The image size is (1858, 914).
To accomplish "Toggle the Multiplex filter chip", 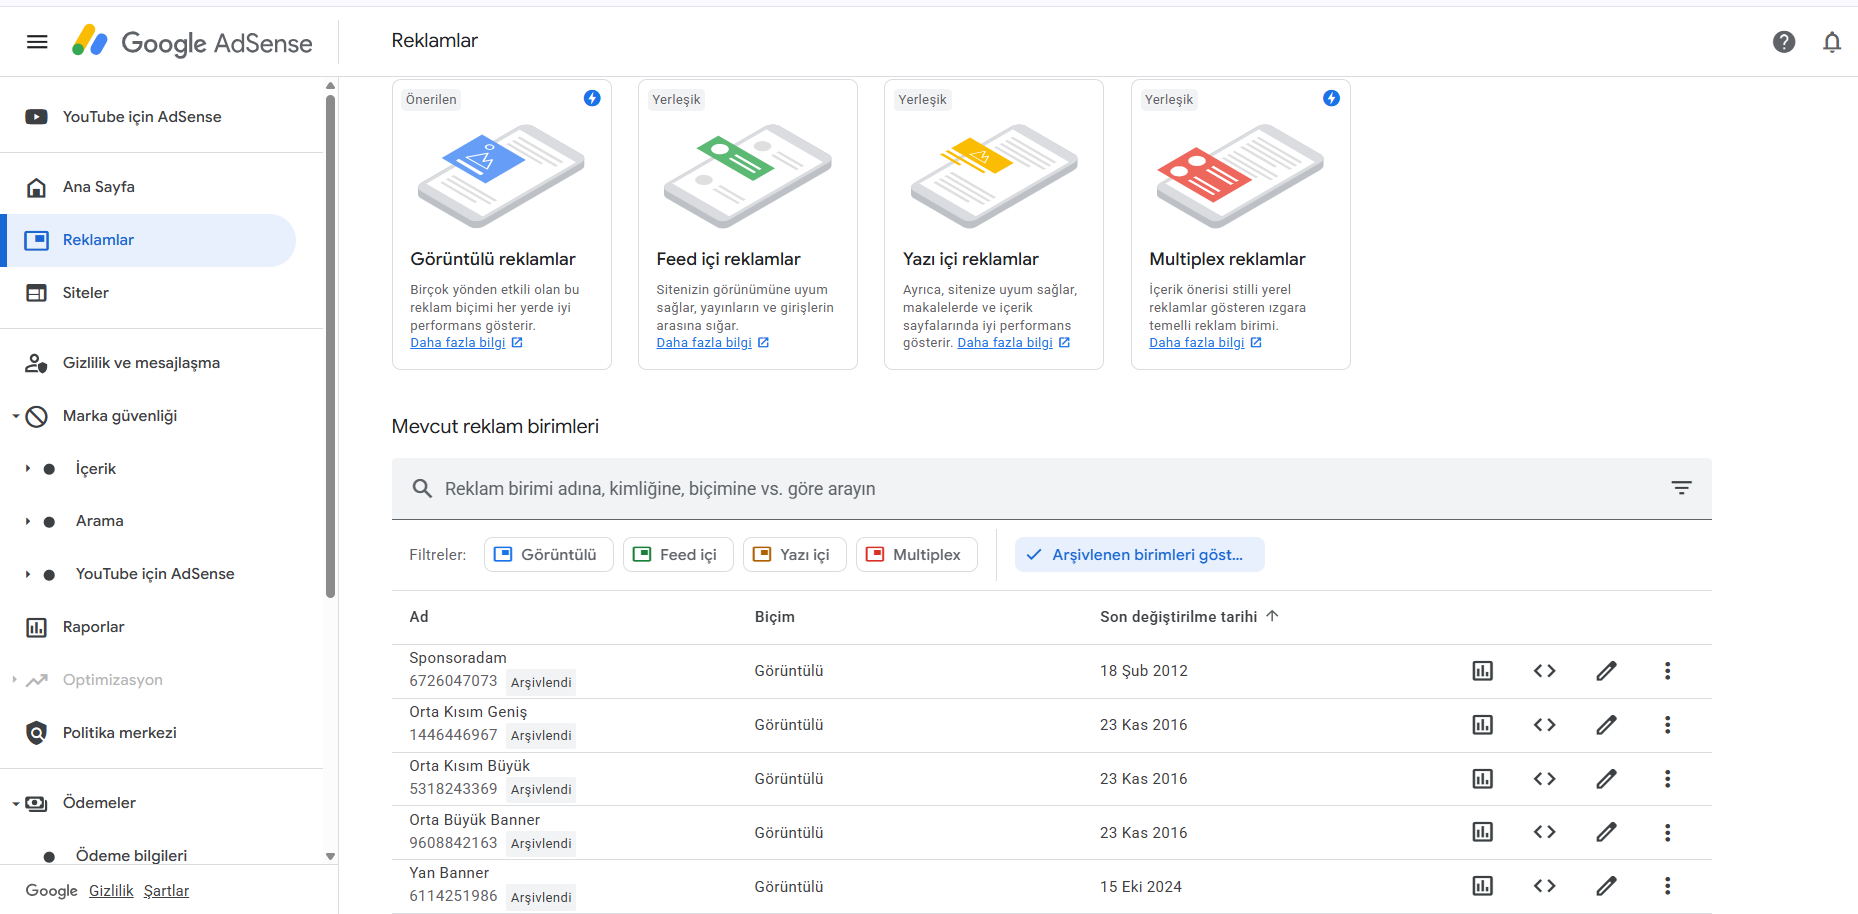I will pyautogui.click(x=916, y=555).
